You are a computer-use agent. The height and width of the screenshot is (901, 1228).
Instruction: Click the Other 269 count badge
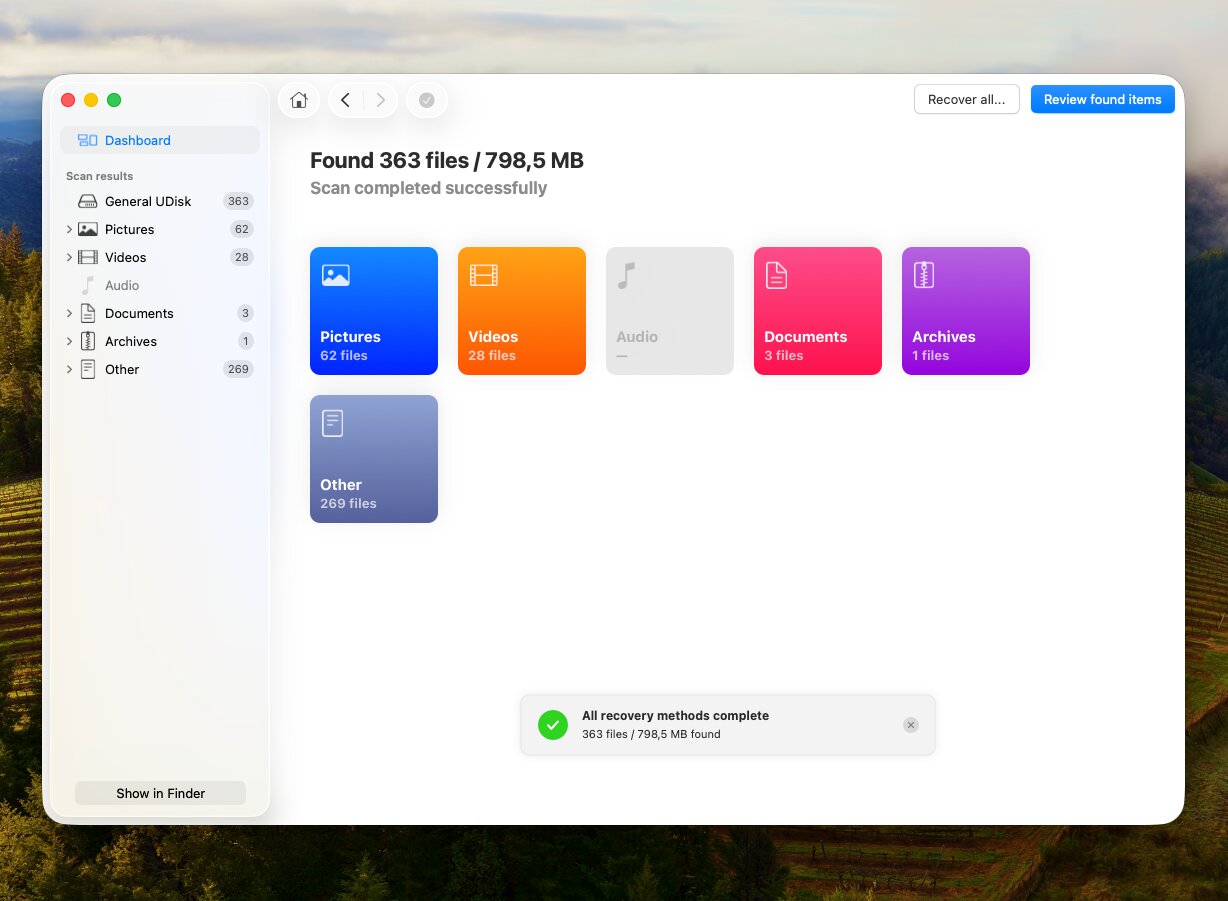pyautogui.click(x=238, y=369)
